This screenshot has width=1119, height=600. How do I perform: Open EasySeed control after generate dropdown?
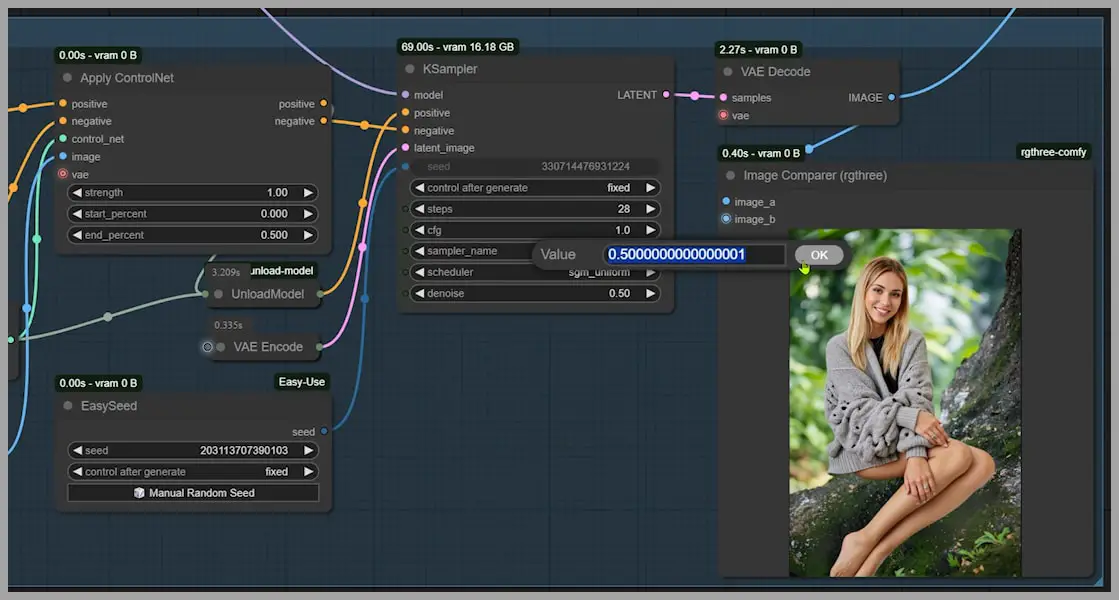pos(193,472)
